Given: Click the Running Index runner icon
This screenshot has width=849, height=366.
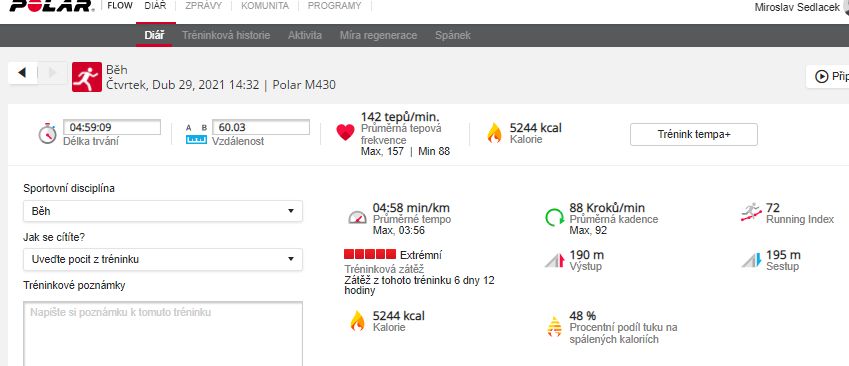Looking at the screenshot, I should click(751, 213).
